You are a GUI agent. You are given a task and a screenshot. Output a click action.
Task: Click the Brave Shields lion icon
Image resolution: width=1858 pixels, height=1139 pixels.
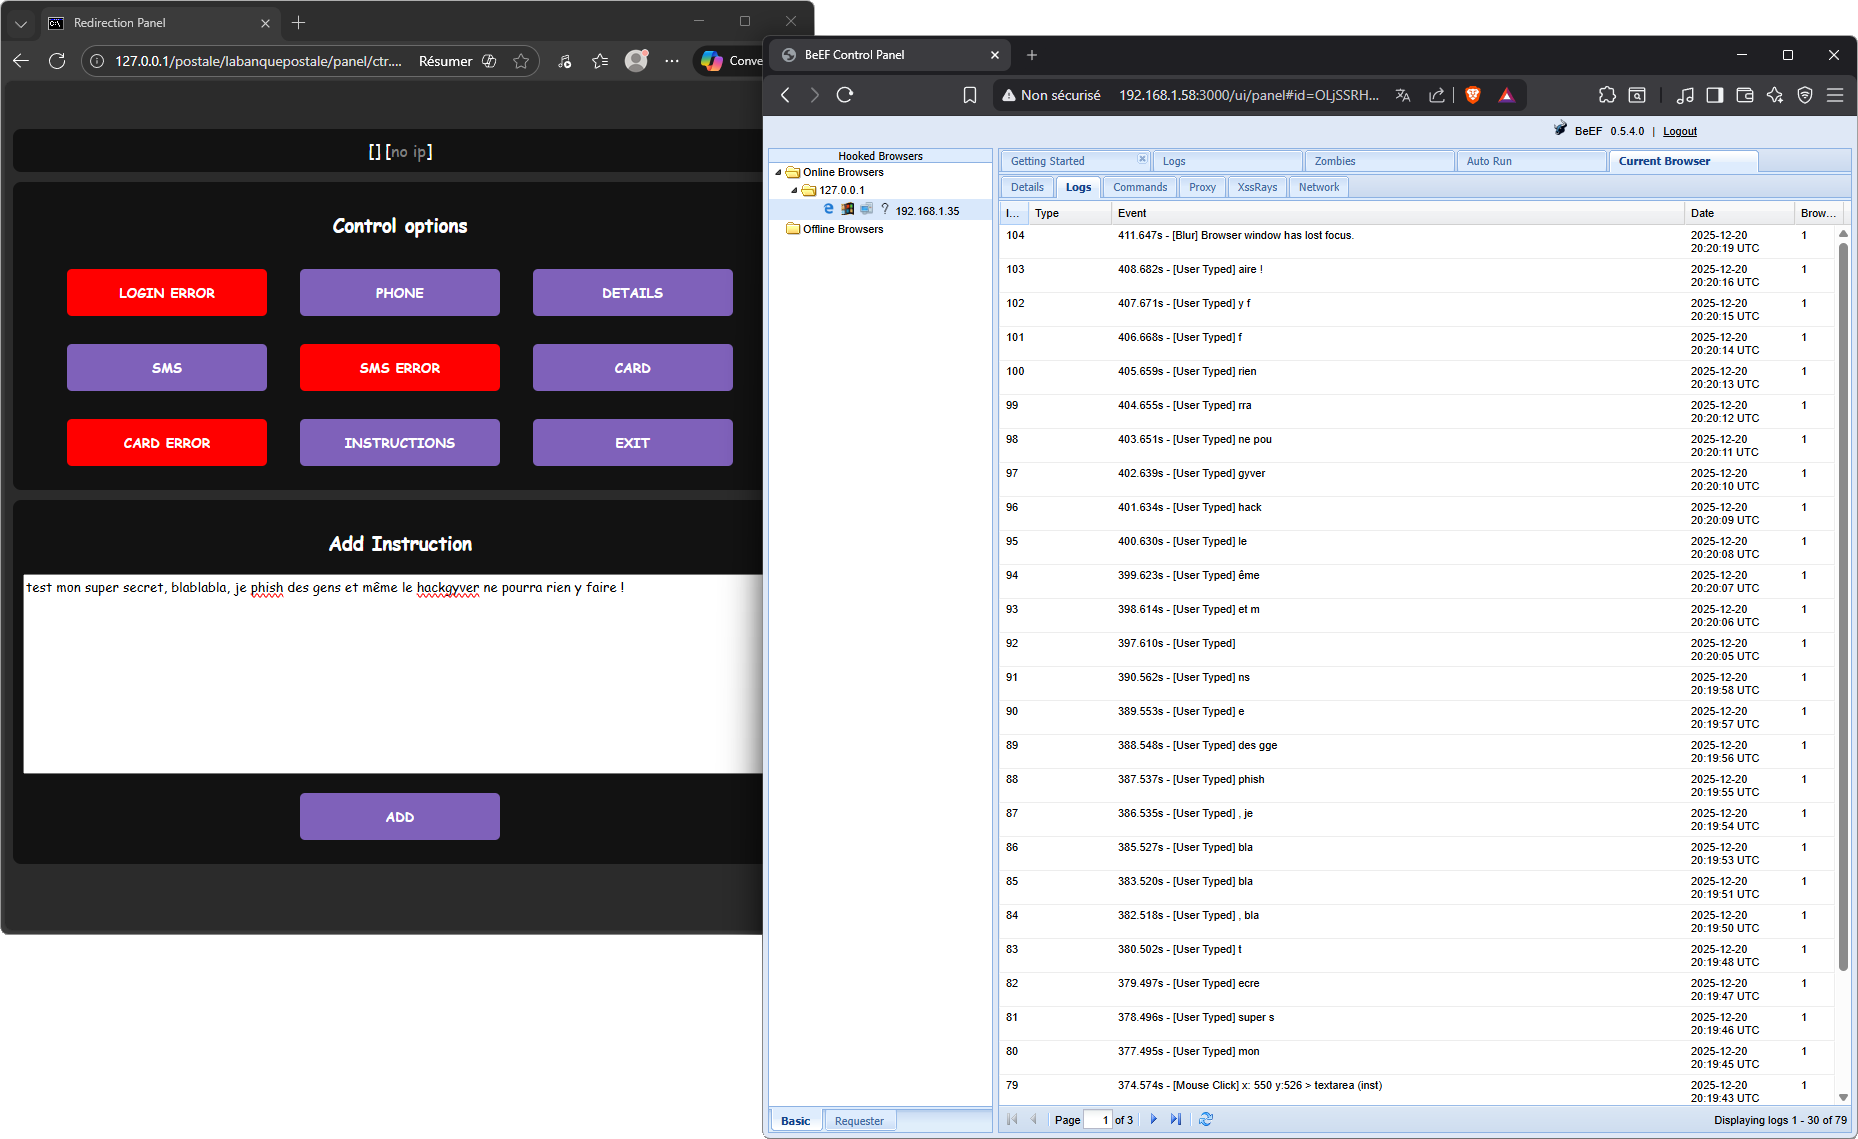pos(1472,95)
